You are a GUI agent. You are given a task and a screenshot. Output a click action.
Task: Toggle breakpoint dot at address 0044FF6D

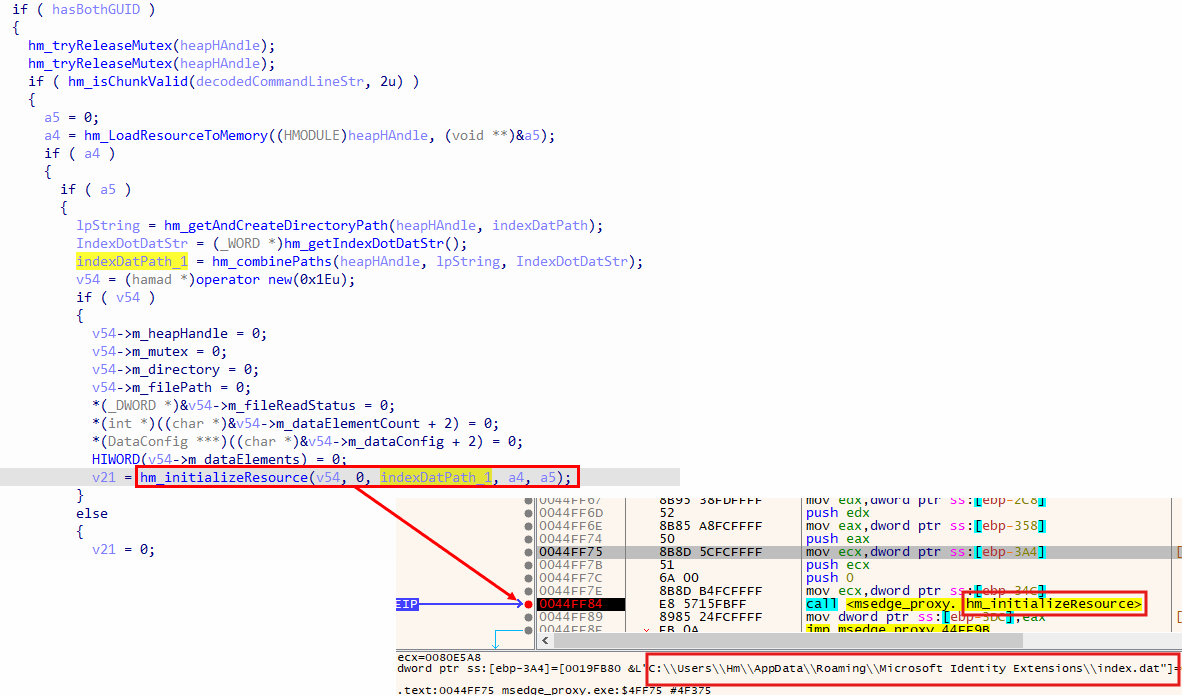click(528, 513)
